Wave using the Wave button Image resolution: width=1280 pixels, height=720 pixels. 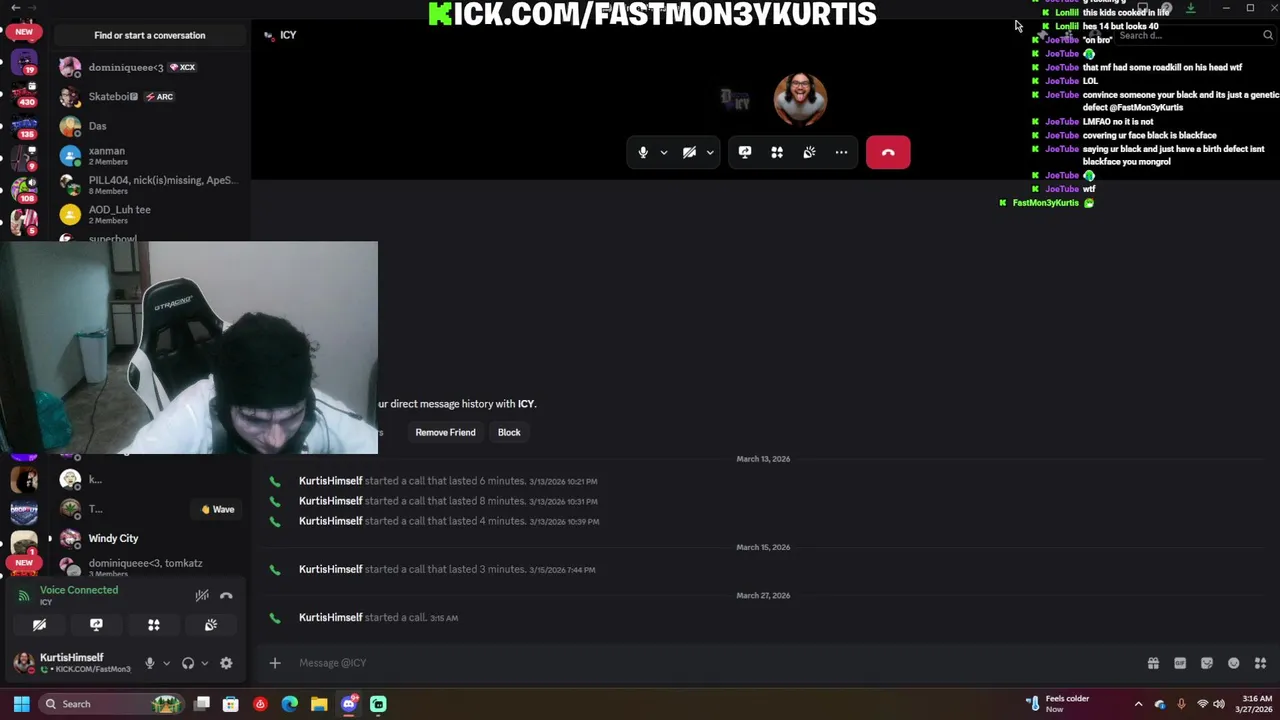(218, 509)
